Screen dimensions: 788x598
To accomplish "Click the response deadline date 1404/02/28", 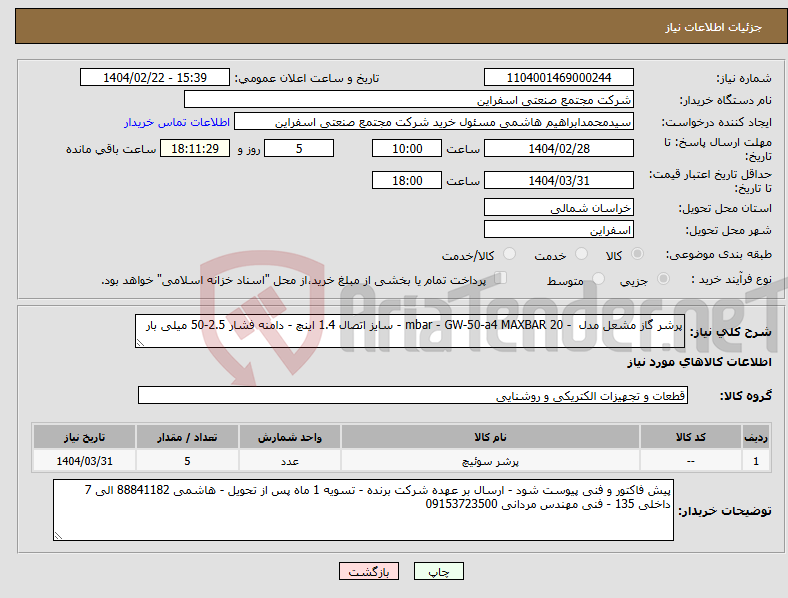I will [x=558, y=148].
